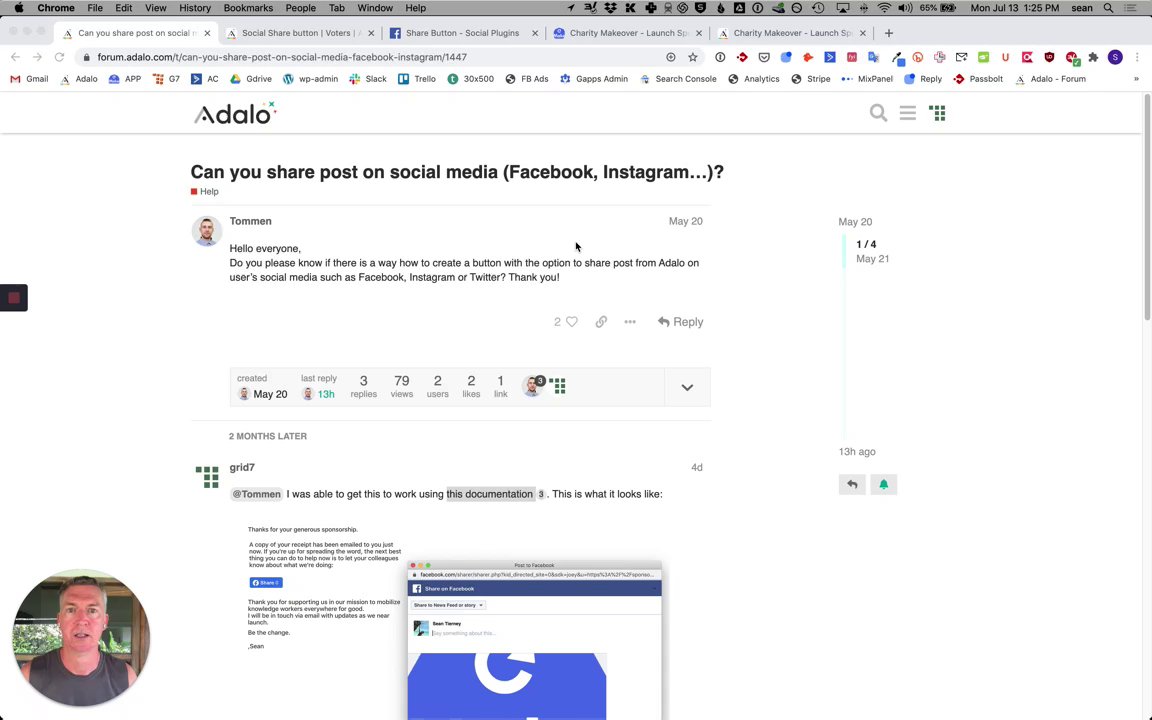Switch to Social Share button | Voters tab

click(x=298, y=33)
